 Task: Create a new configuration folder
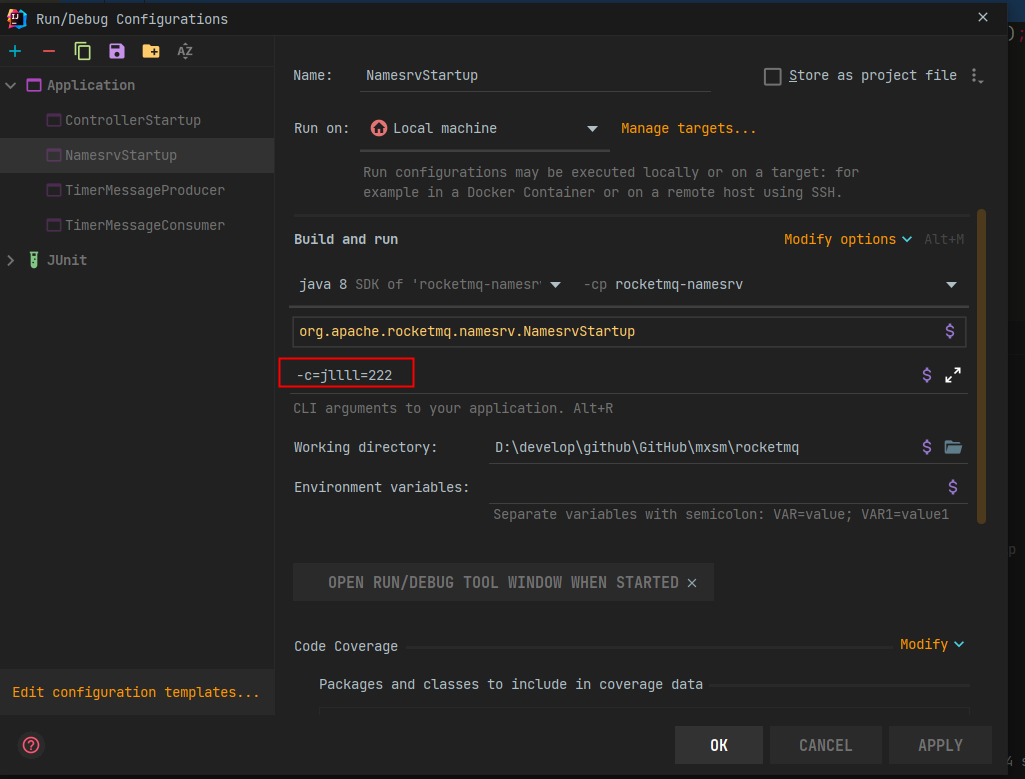coord(151,51)
